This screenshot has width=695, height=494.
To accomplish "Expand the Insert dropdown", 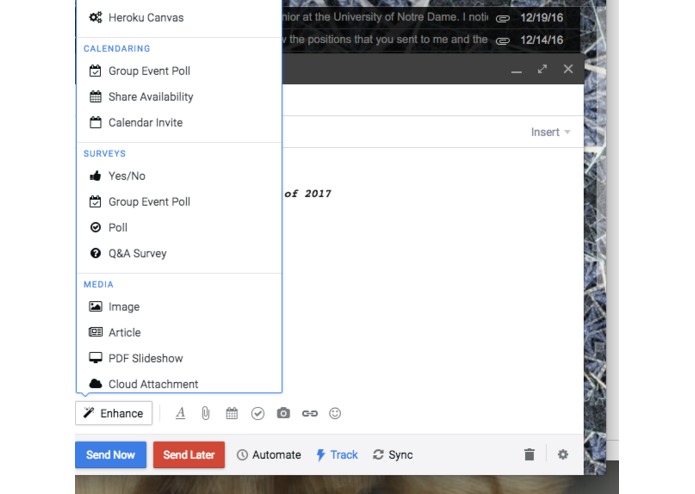I will pyautogui.click(x=551, y=132).
